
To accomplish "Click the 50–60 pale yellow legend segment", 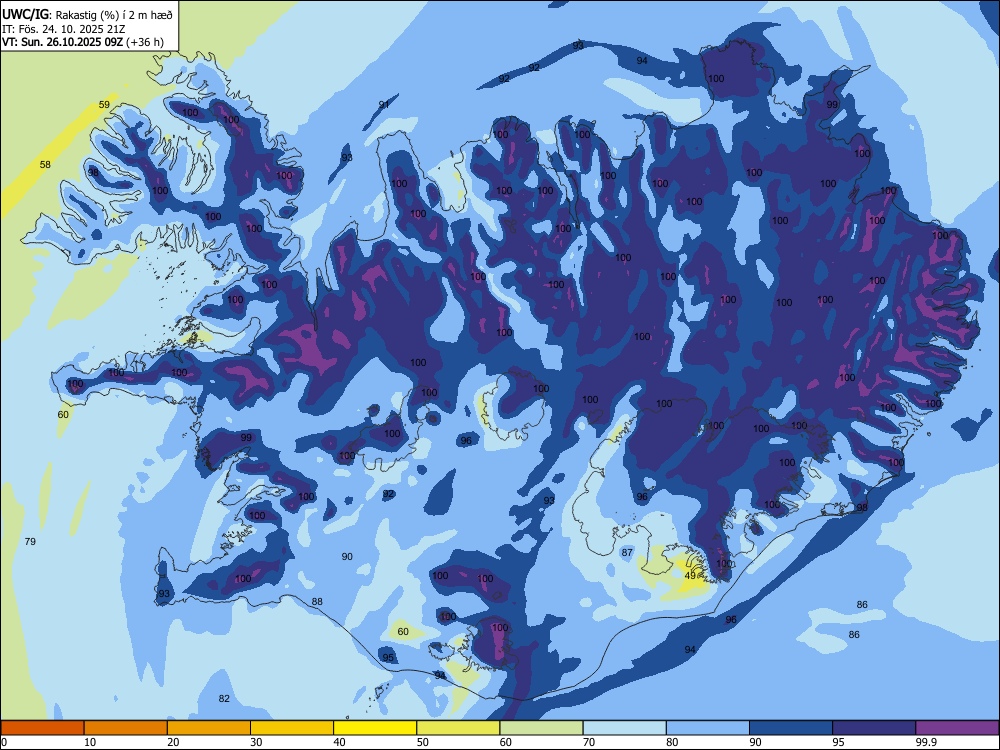I will pyautogui.click(x=458, y=728).
